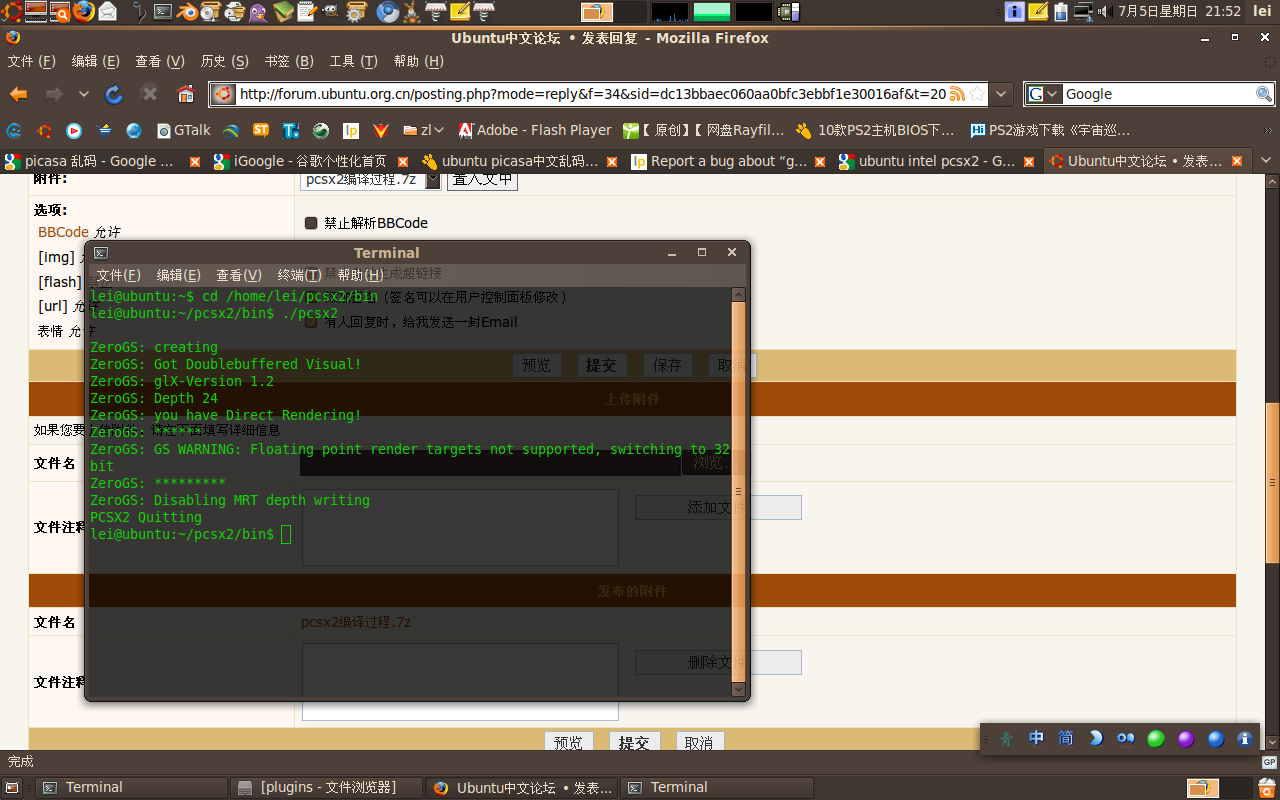Click bottom 取消 cancel button
This screenshot has width=1280, height=800.
click(699, 743)
